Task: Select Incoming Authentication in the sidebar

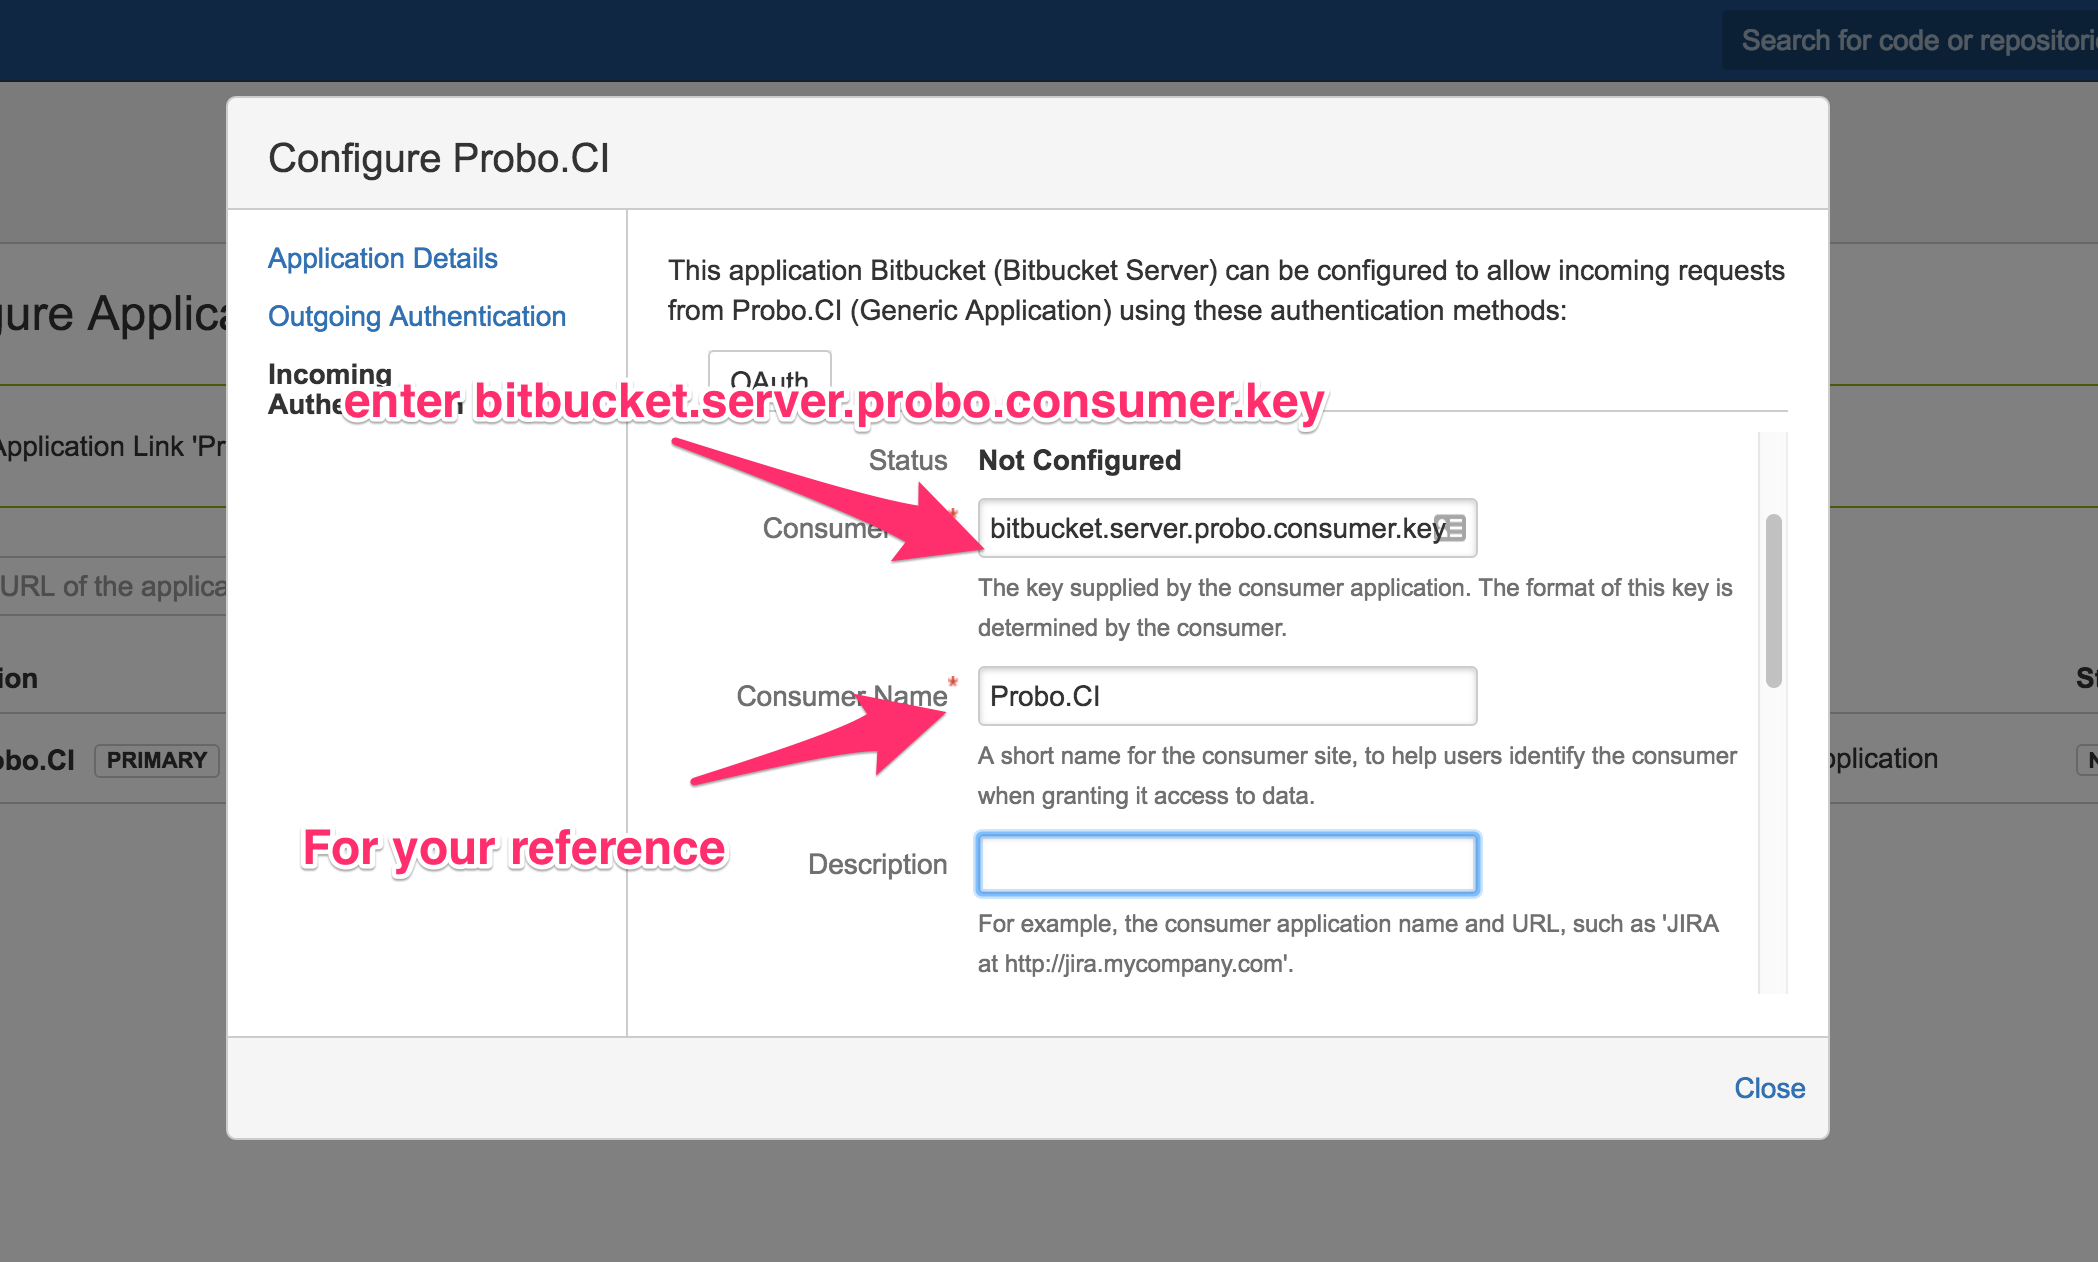Action: (x=329, y=376)
